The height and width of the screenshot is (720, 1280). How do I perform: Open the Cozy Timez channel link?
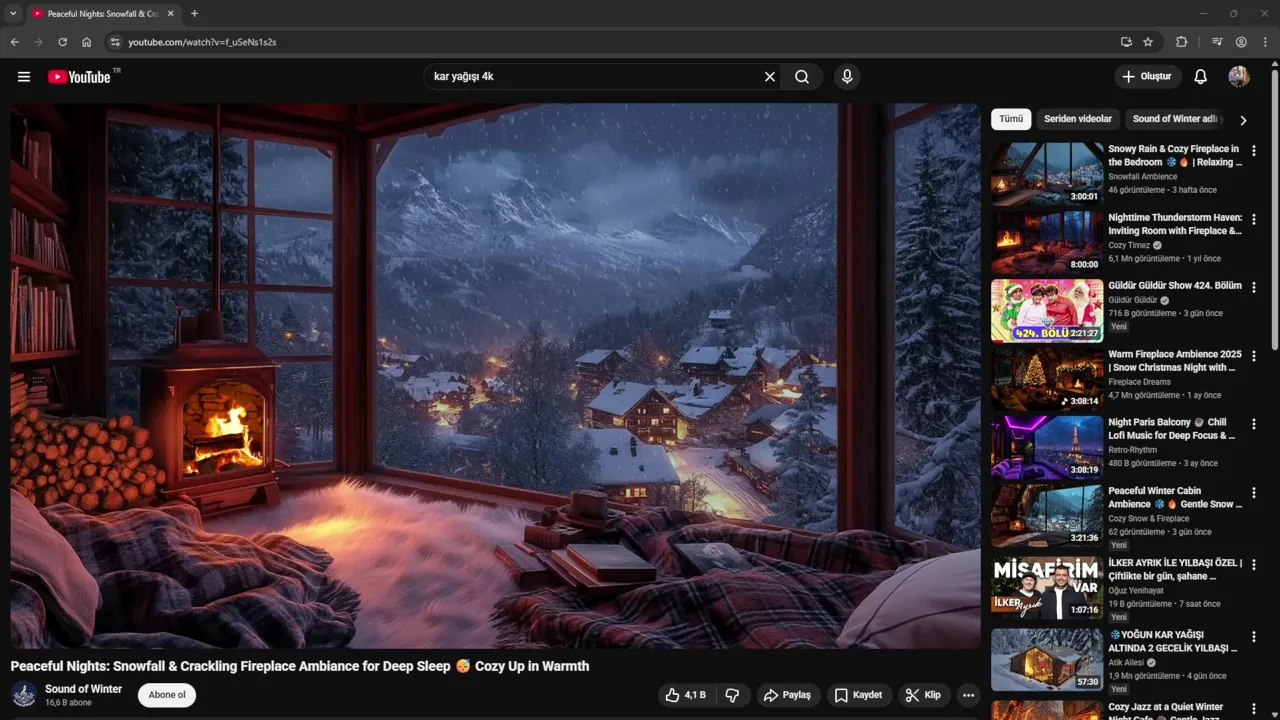[1129, 245]
